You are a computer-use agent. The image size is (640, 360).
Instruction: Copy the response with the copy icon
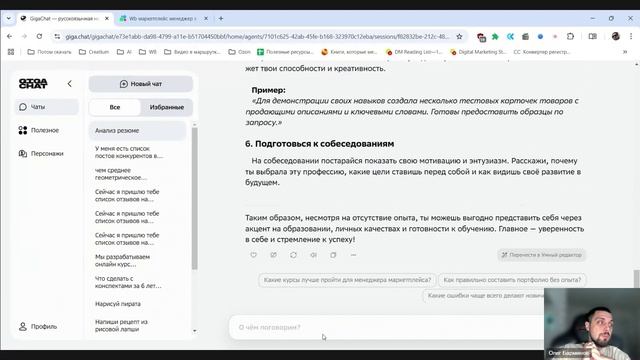click(x=333, y=255)
